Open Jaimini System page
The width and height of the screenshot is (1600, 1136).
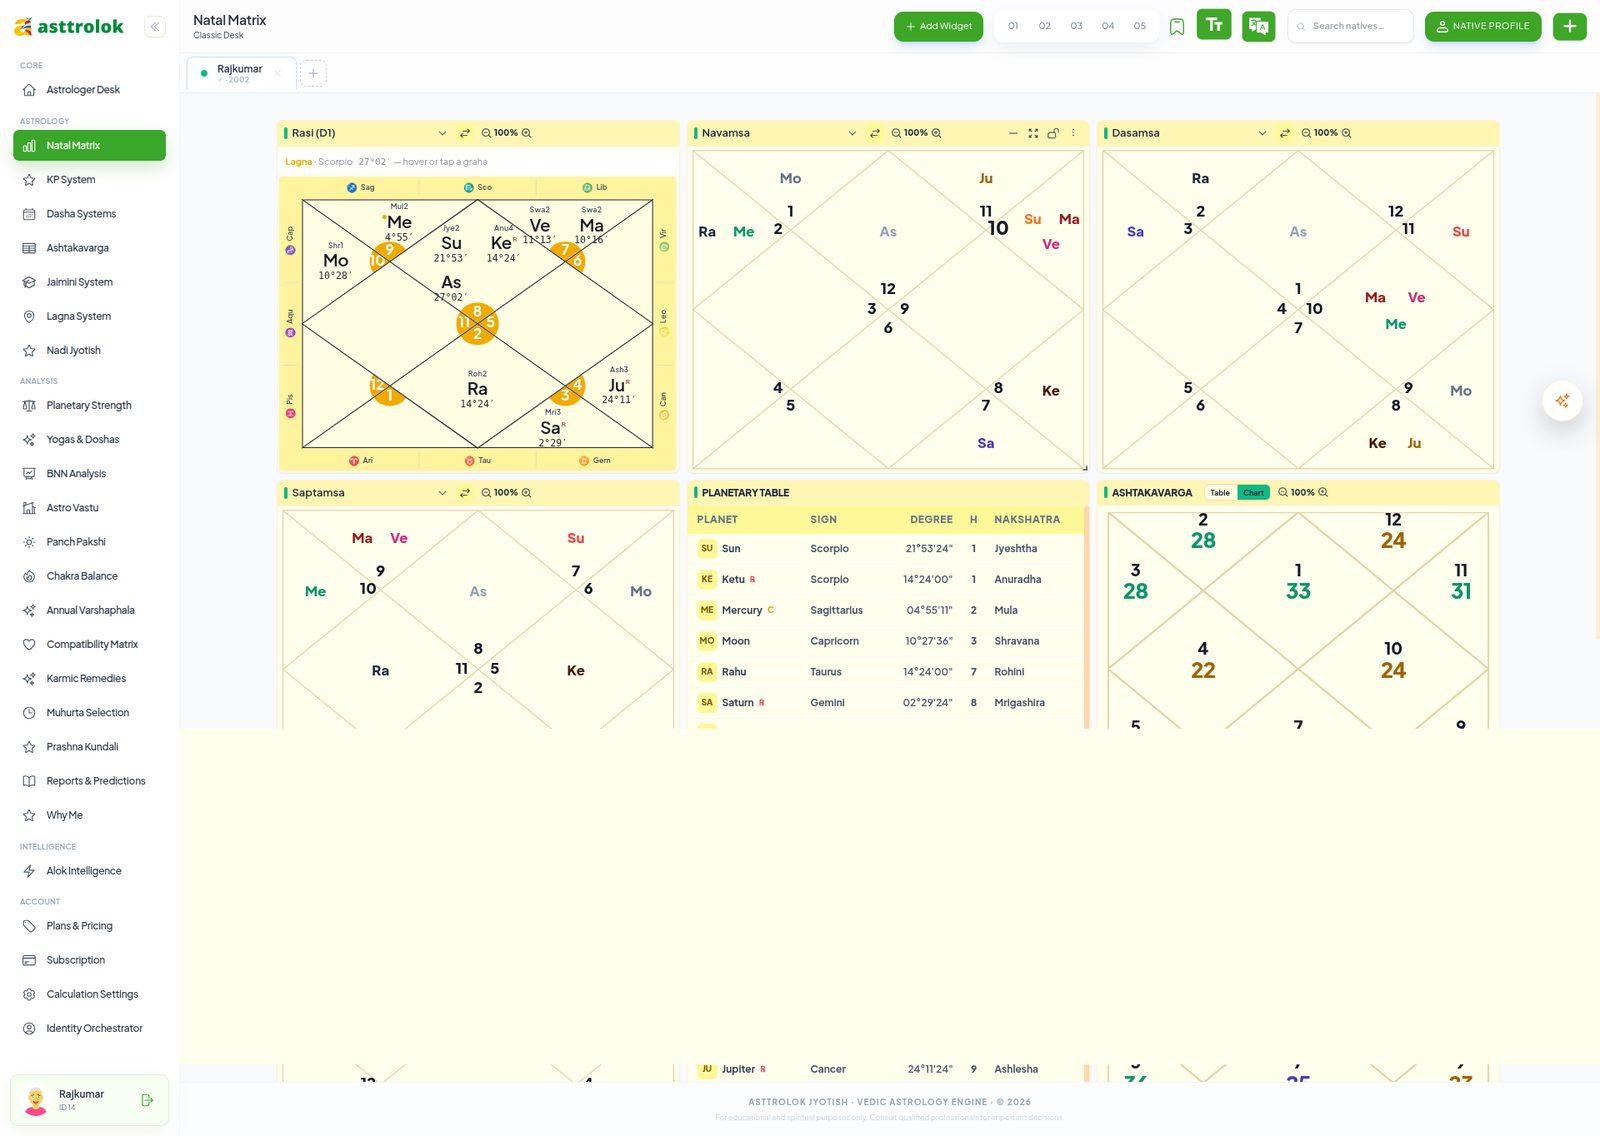(89, 282)
